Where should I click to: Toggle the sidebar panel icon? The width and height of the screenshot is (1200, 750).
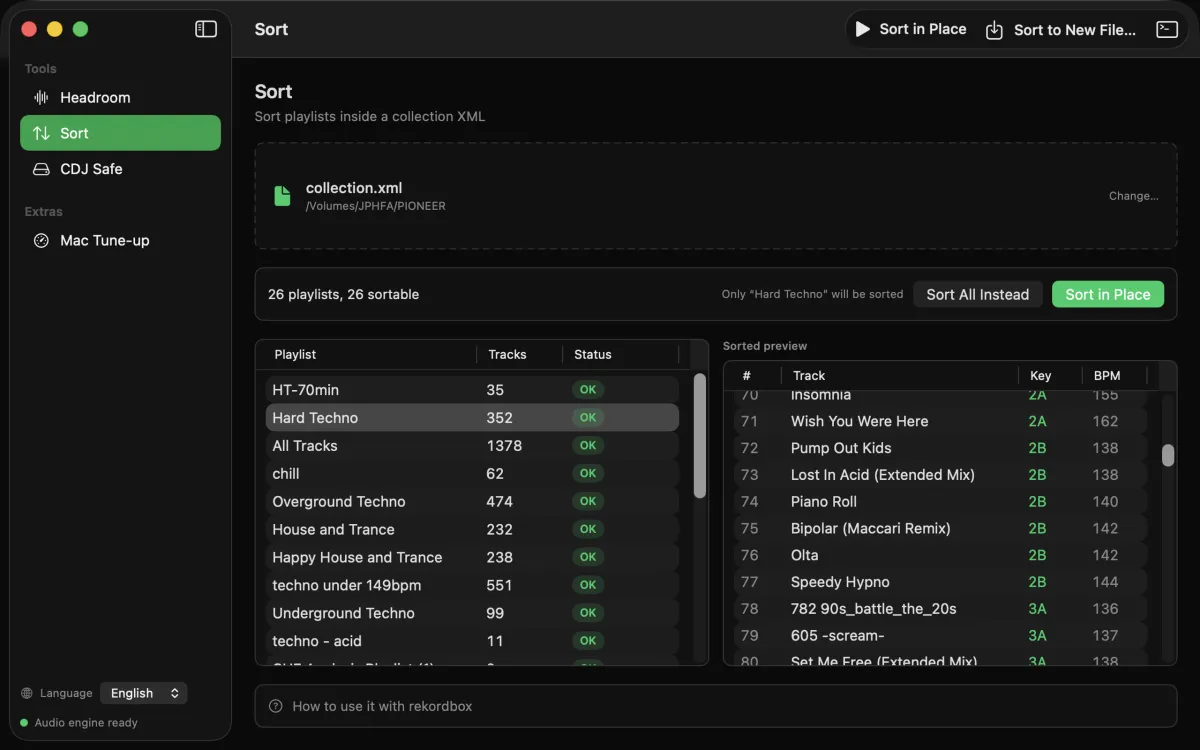(x=206, y=29)
